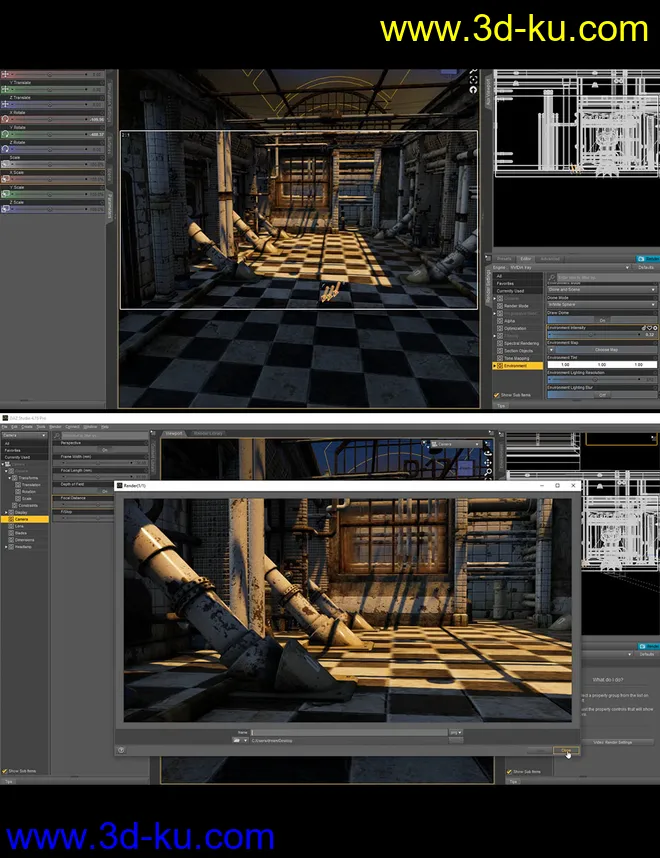The image size is (660, 858).
Task: Toggle the Draw Dome On switch
Action: click(602, 320)
